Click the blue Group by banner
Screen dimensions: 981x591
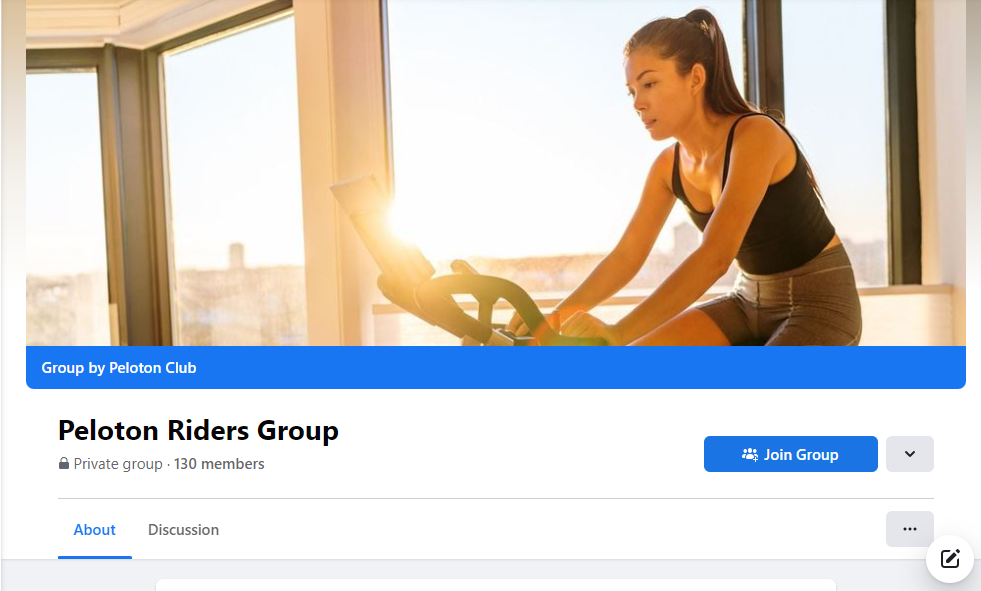click(x=496, y=368)
